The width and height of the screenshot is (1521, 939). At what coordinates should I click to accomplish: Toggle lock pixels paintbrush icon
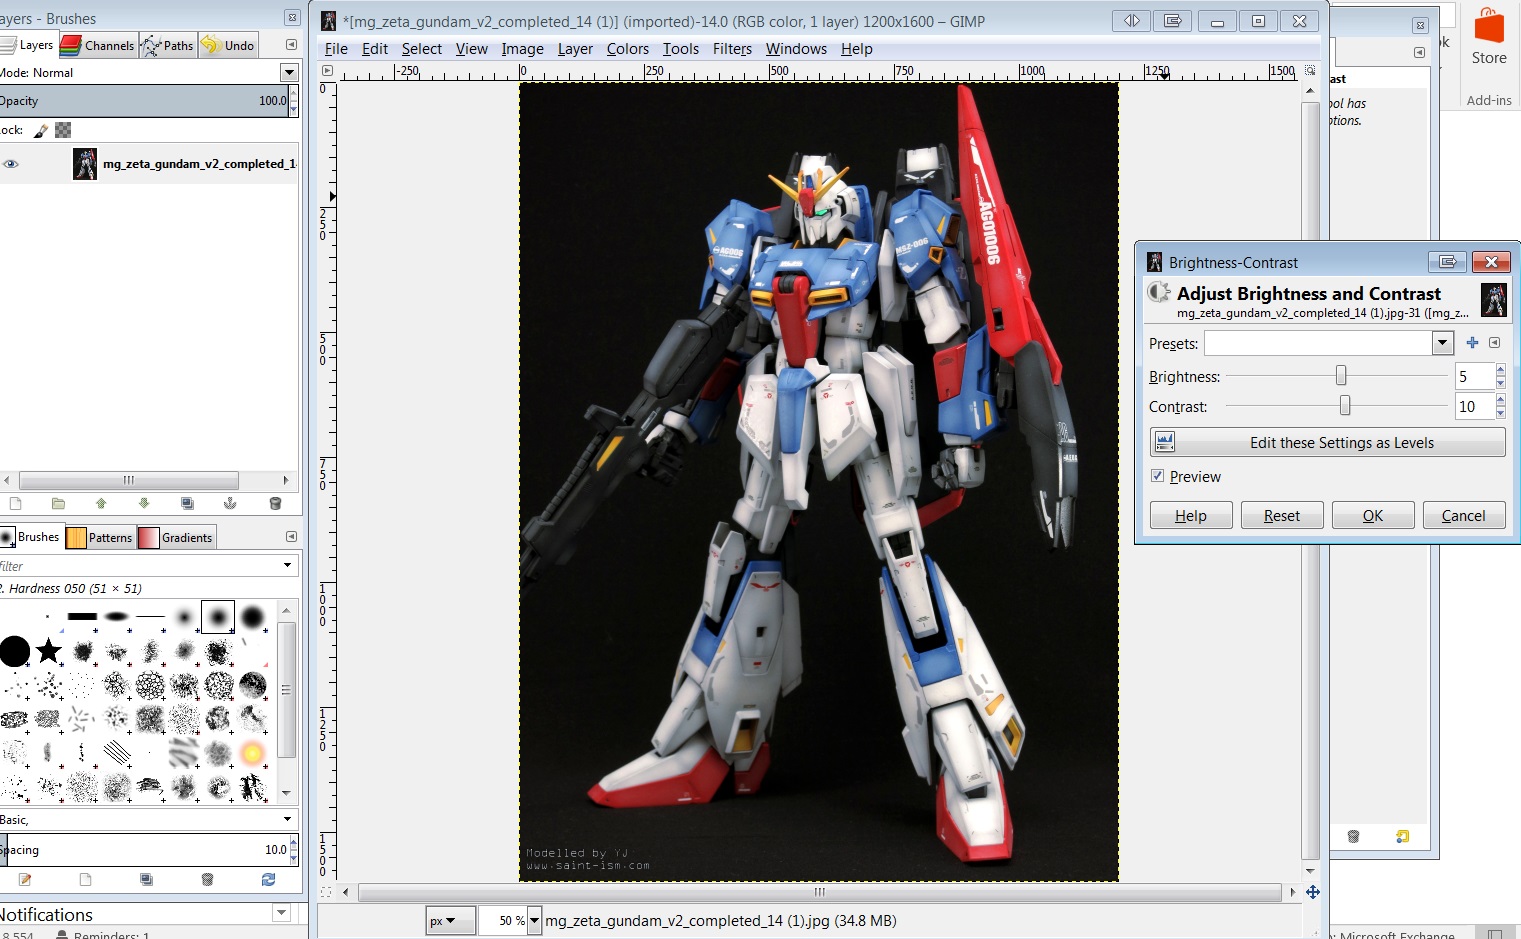click(41, 130)
